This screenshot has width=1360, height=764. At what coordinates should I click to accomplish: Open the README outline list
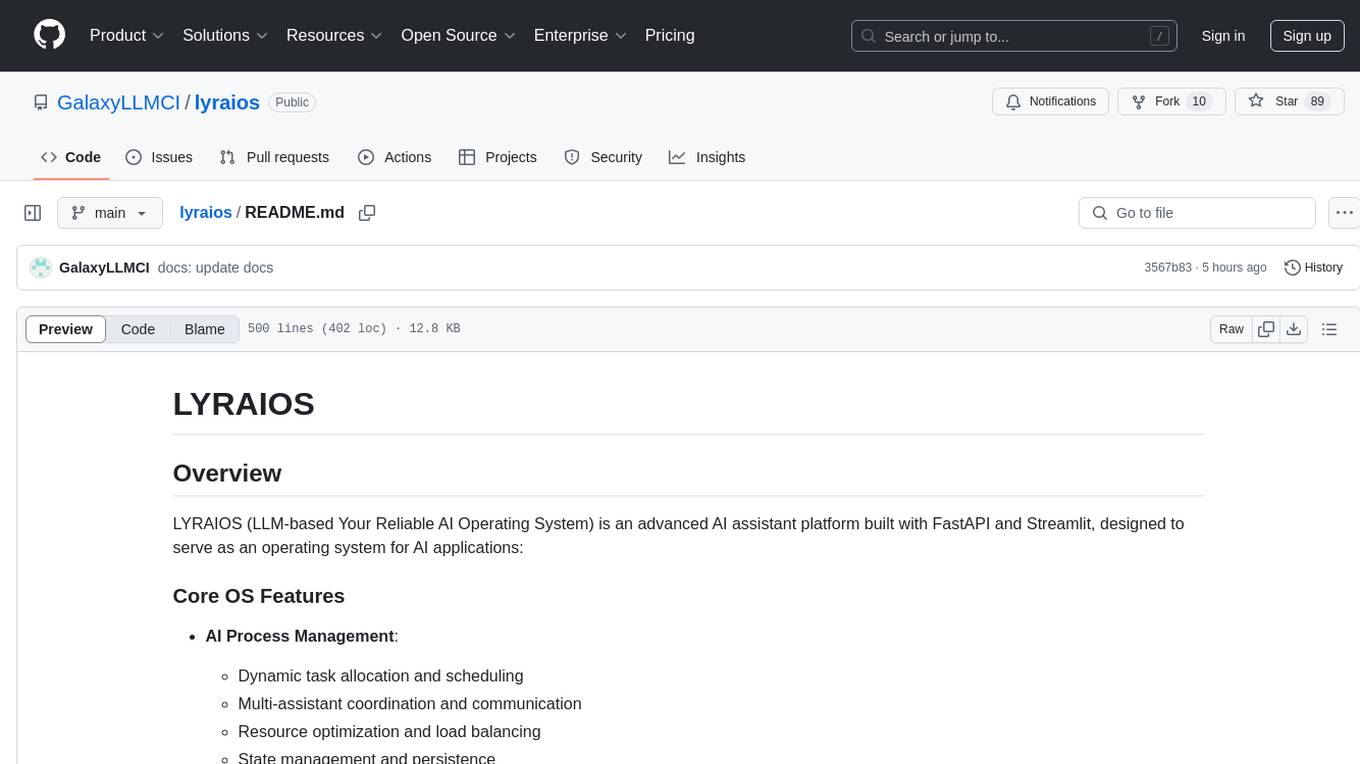1329,329
